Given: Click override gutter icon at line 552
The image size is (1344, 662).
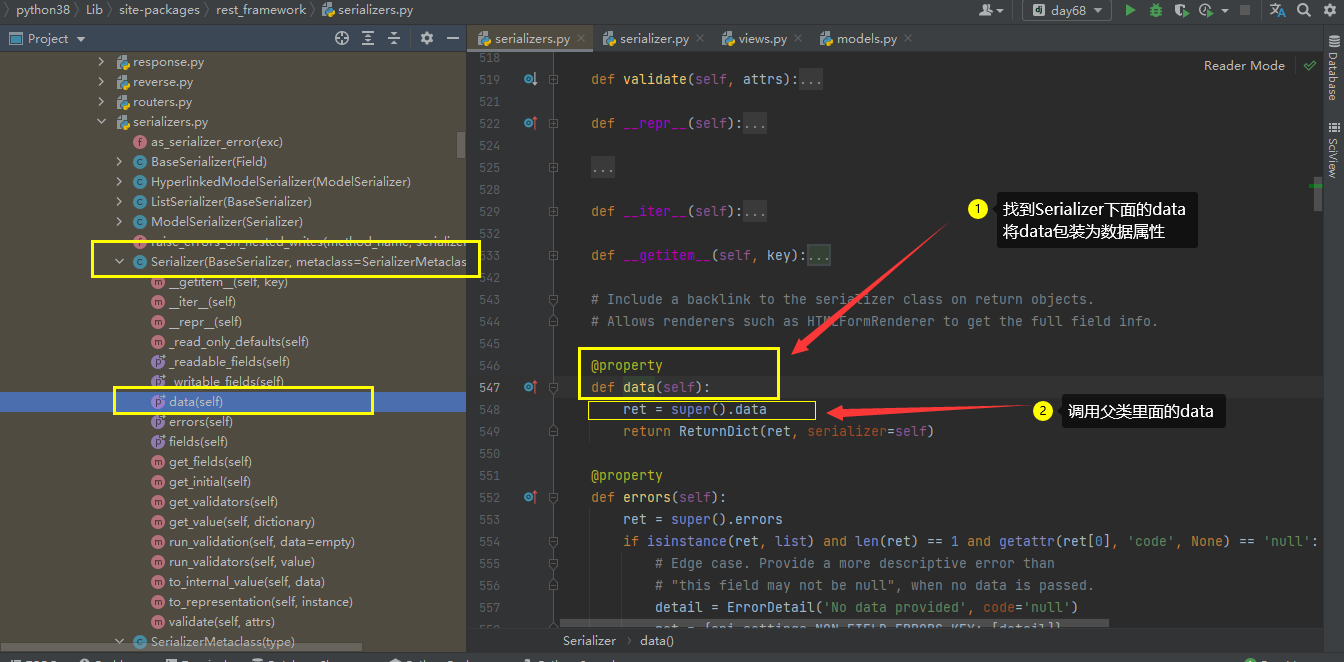Looking at the screenshot, I should tap(531, 497).
